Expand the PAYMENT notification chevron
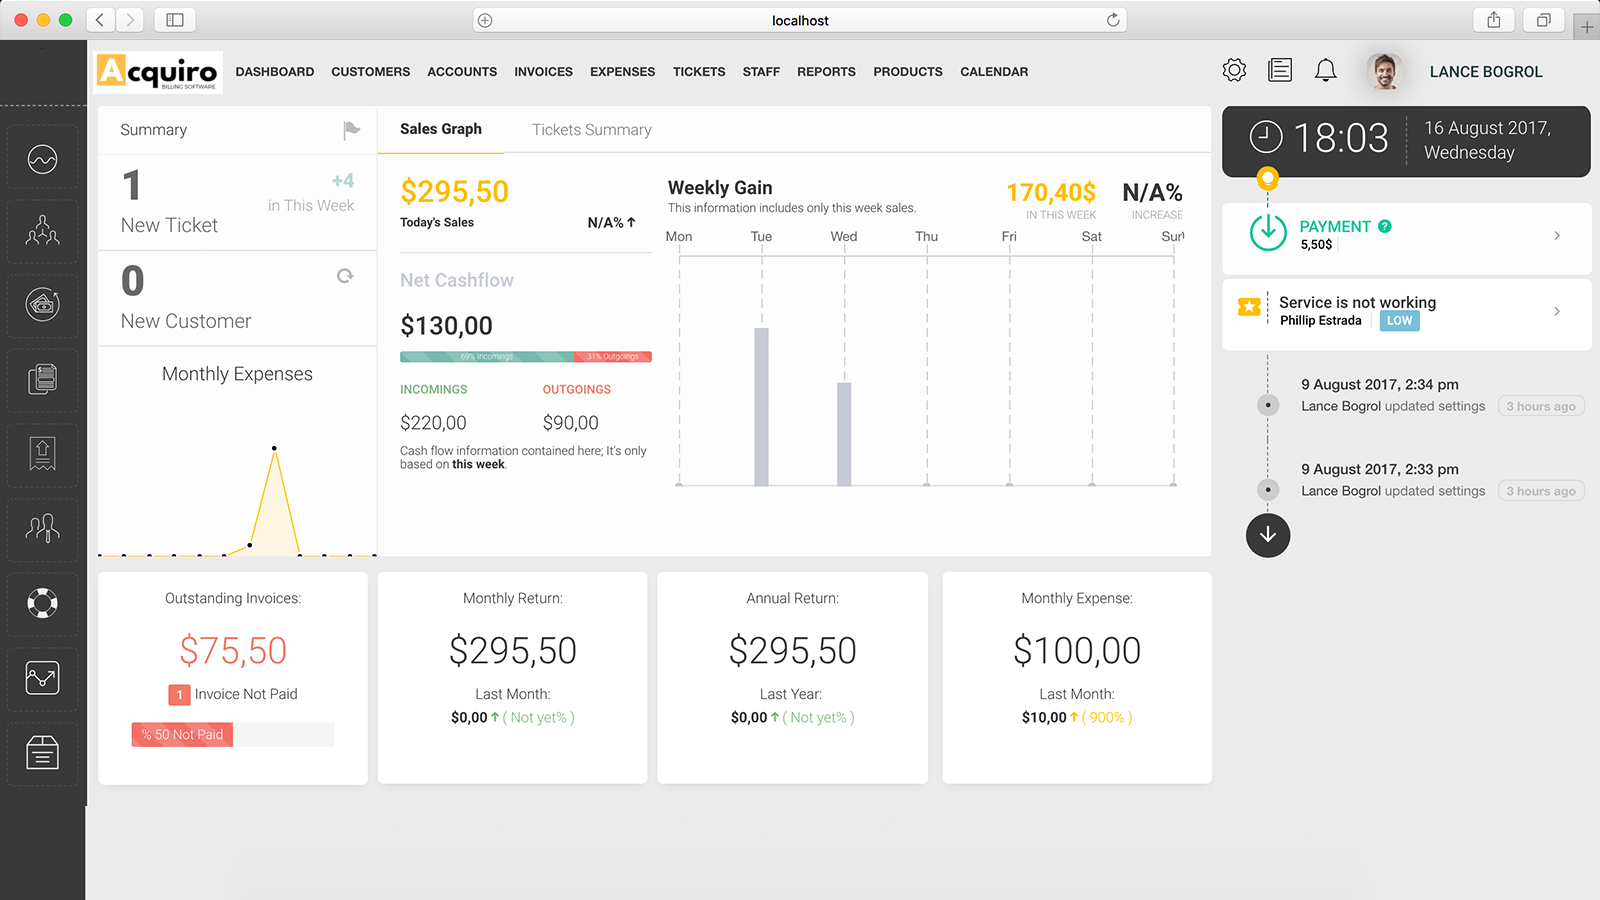Image resolution: width=1600 pixels, height=900 pixels. tap(1557, 236)
